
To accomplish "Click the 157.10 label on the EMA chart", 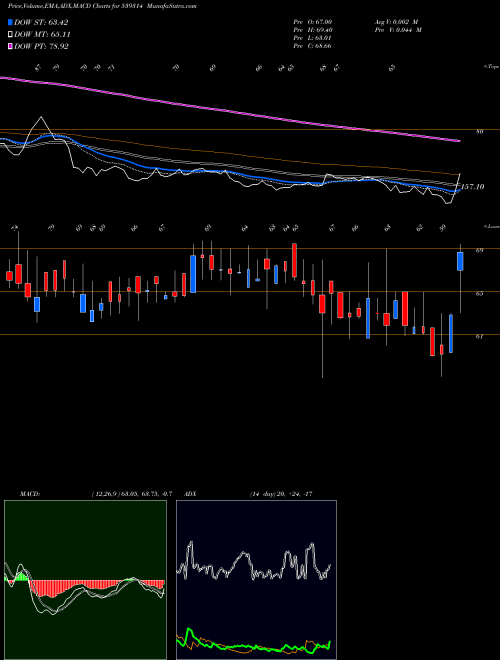I will [473, 186].
